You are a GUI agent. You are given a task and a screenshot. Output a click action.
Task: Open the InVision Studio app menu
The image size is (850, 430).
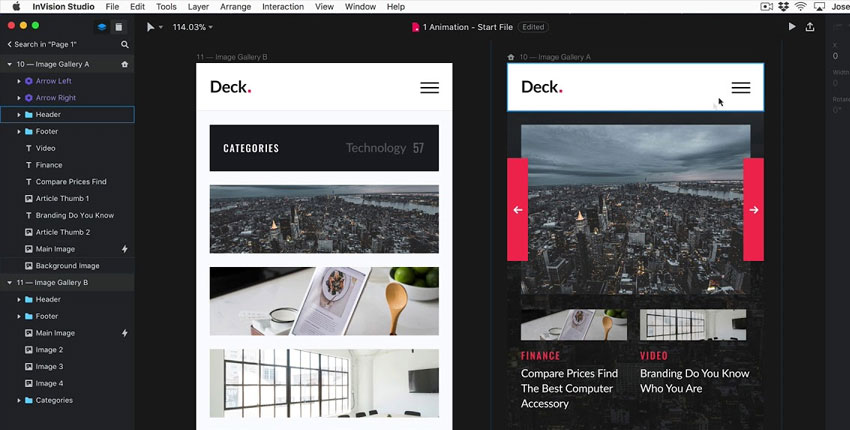(63, 7)
